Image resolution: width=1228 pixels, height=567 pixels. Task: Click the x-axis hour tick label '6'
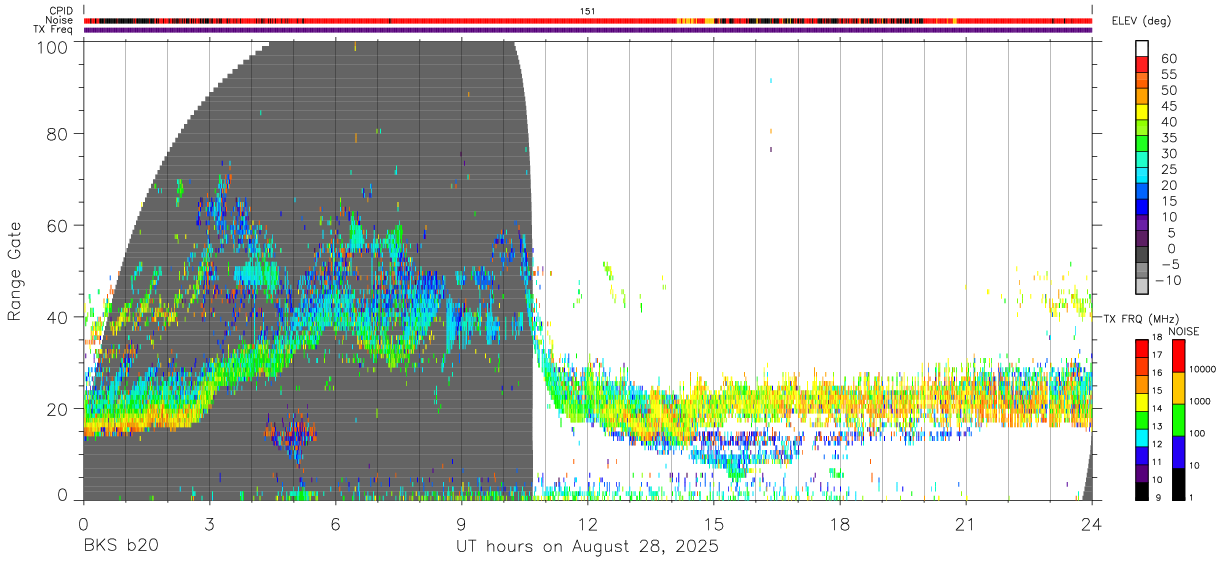(335, 524)
